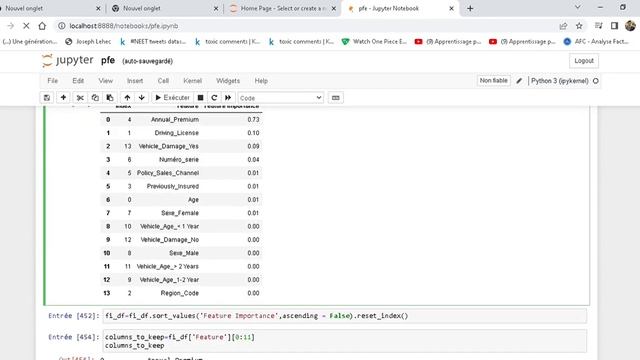Open the tab search chevron
Screen dimensions: 640x360
coord(578,7)
